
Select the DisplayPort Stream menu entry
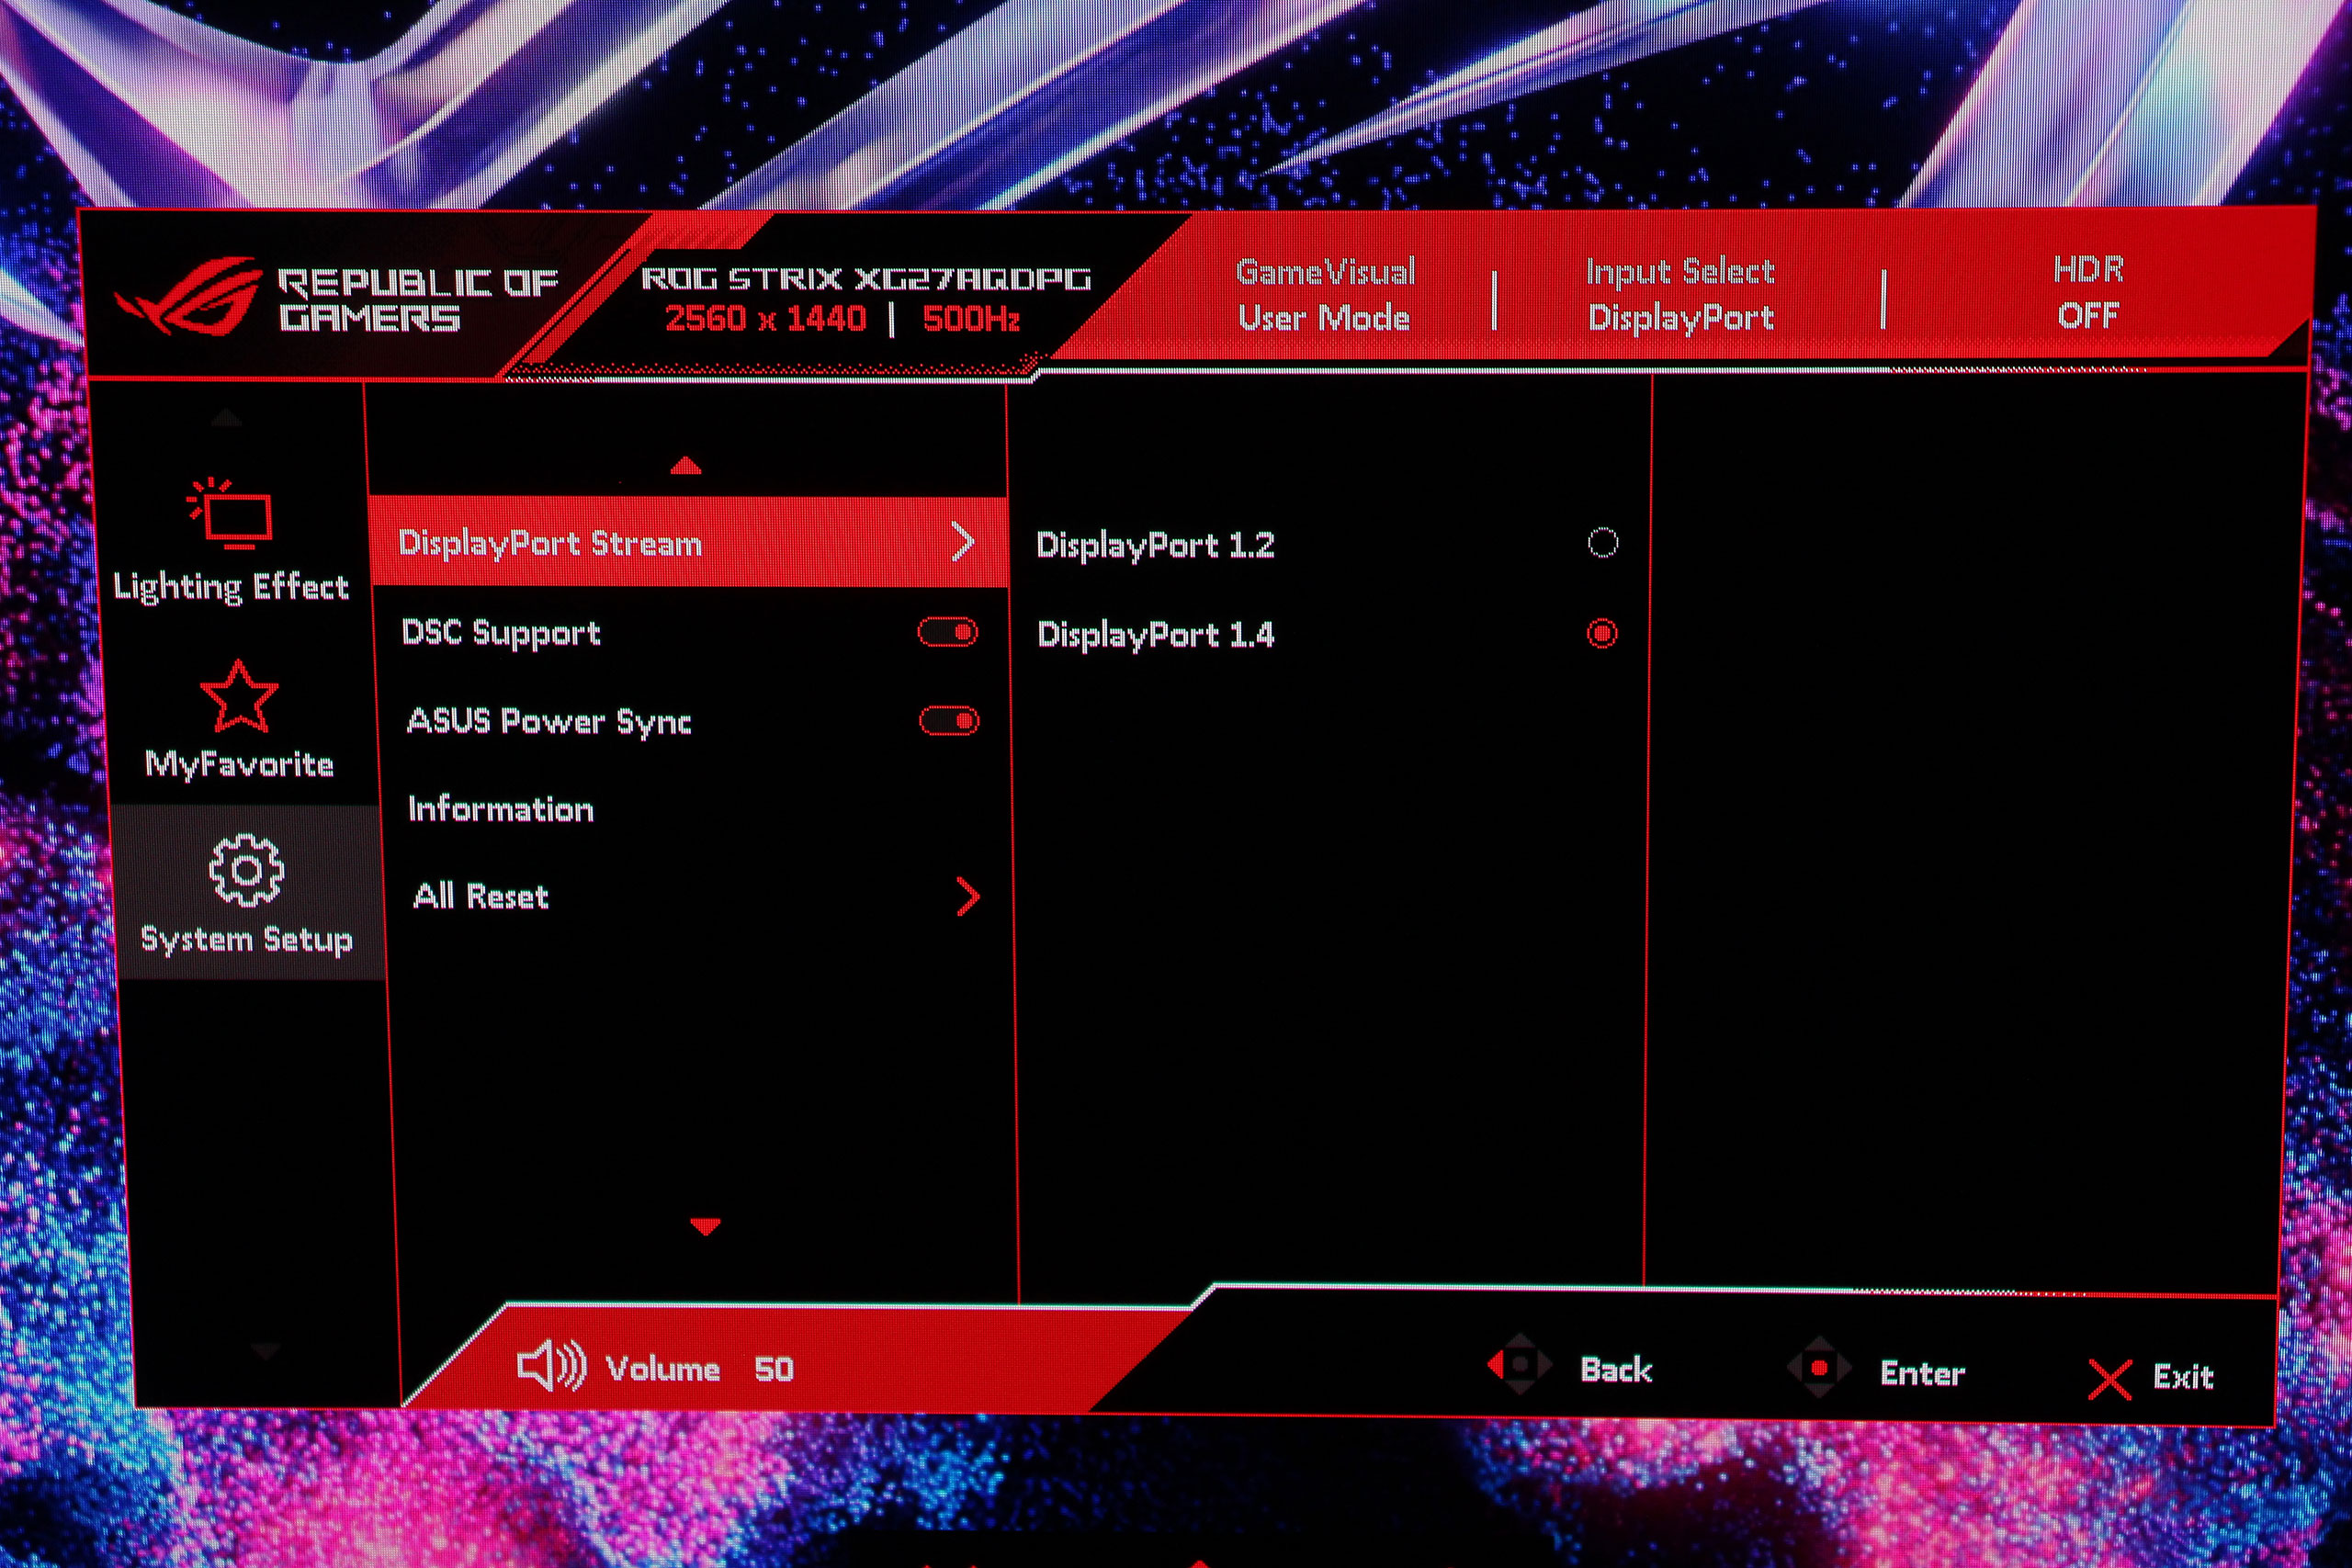(x=550, y=543)
